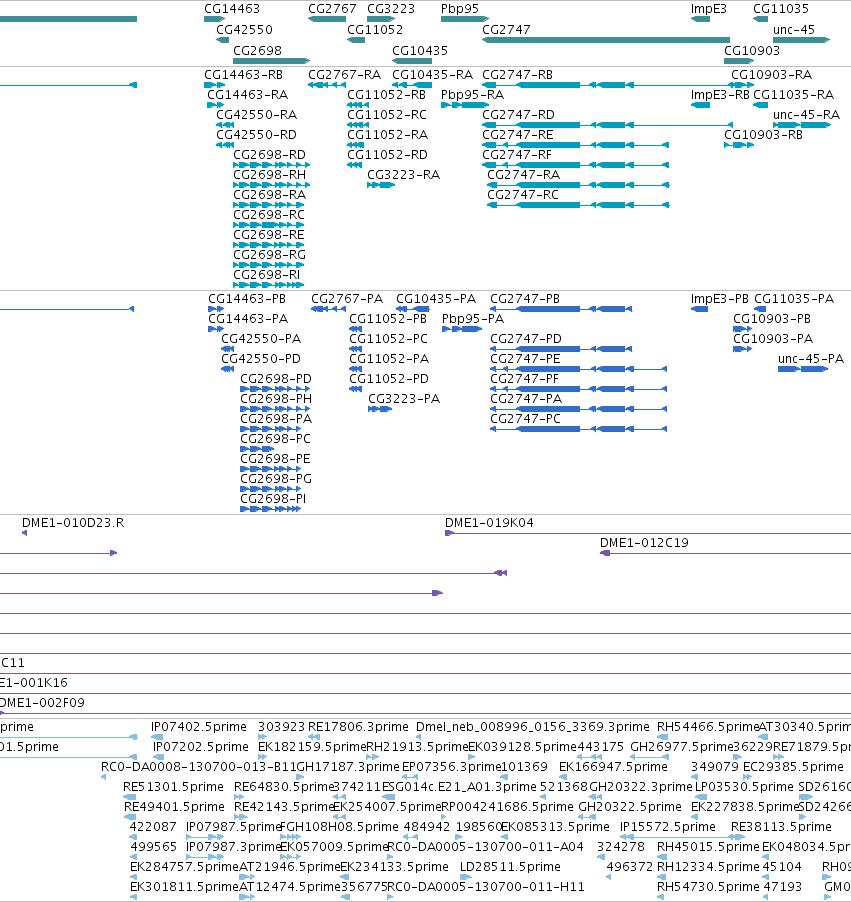Select the RE51301.5prime EST label
The image size is (851, 902).
coord(173,787)
